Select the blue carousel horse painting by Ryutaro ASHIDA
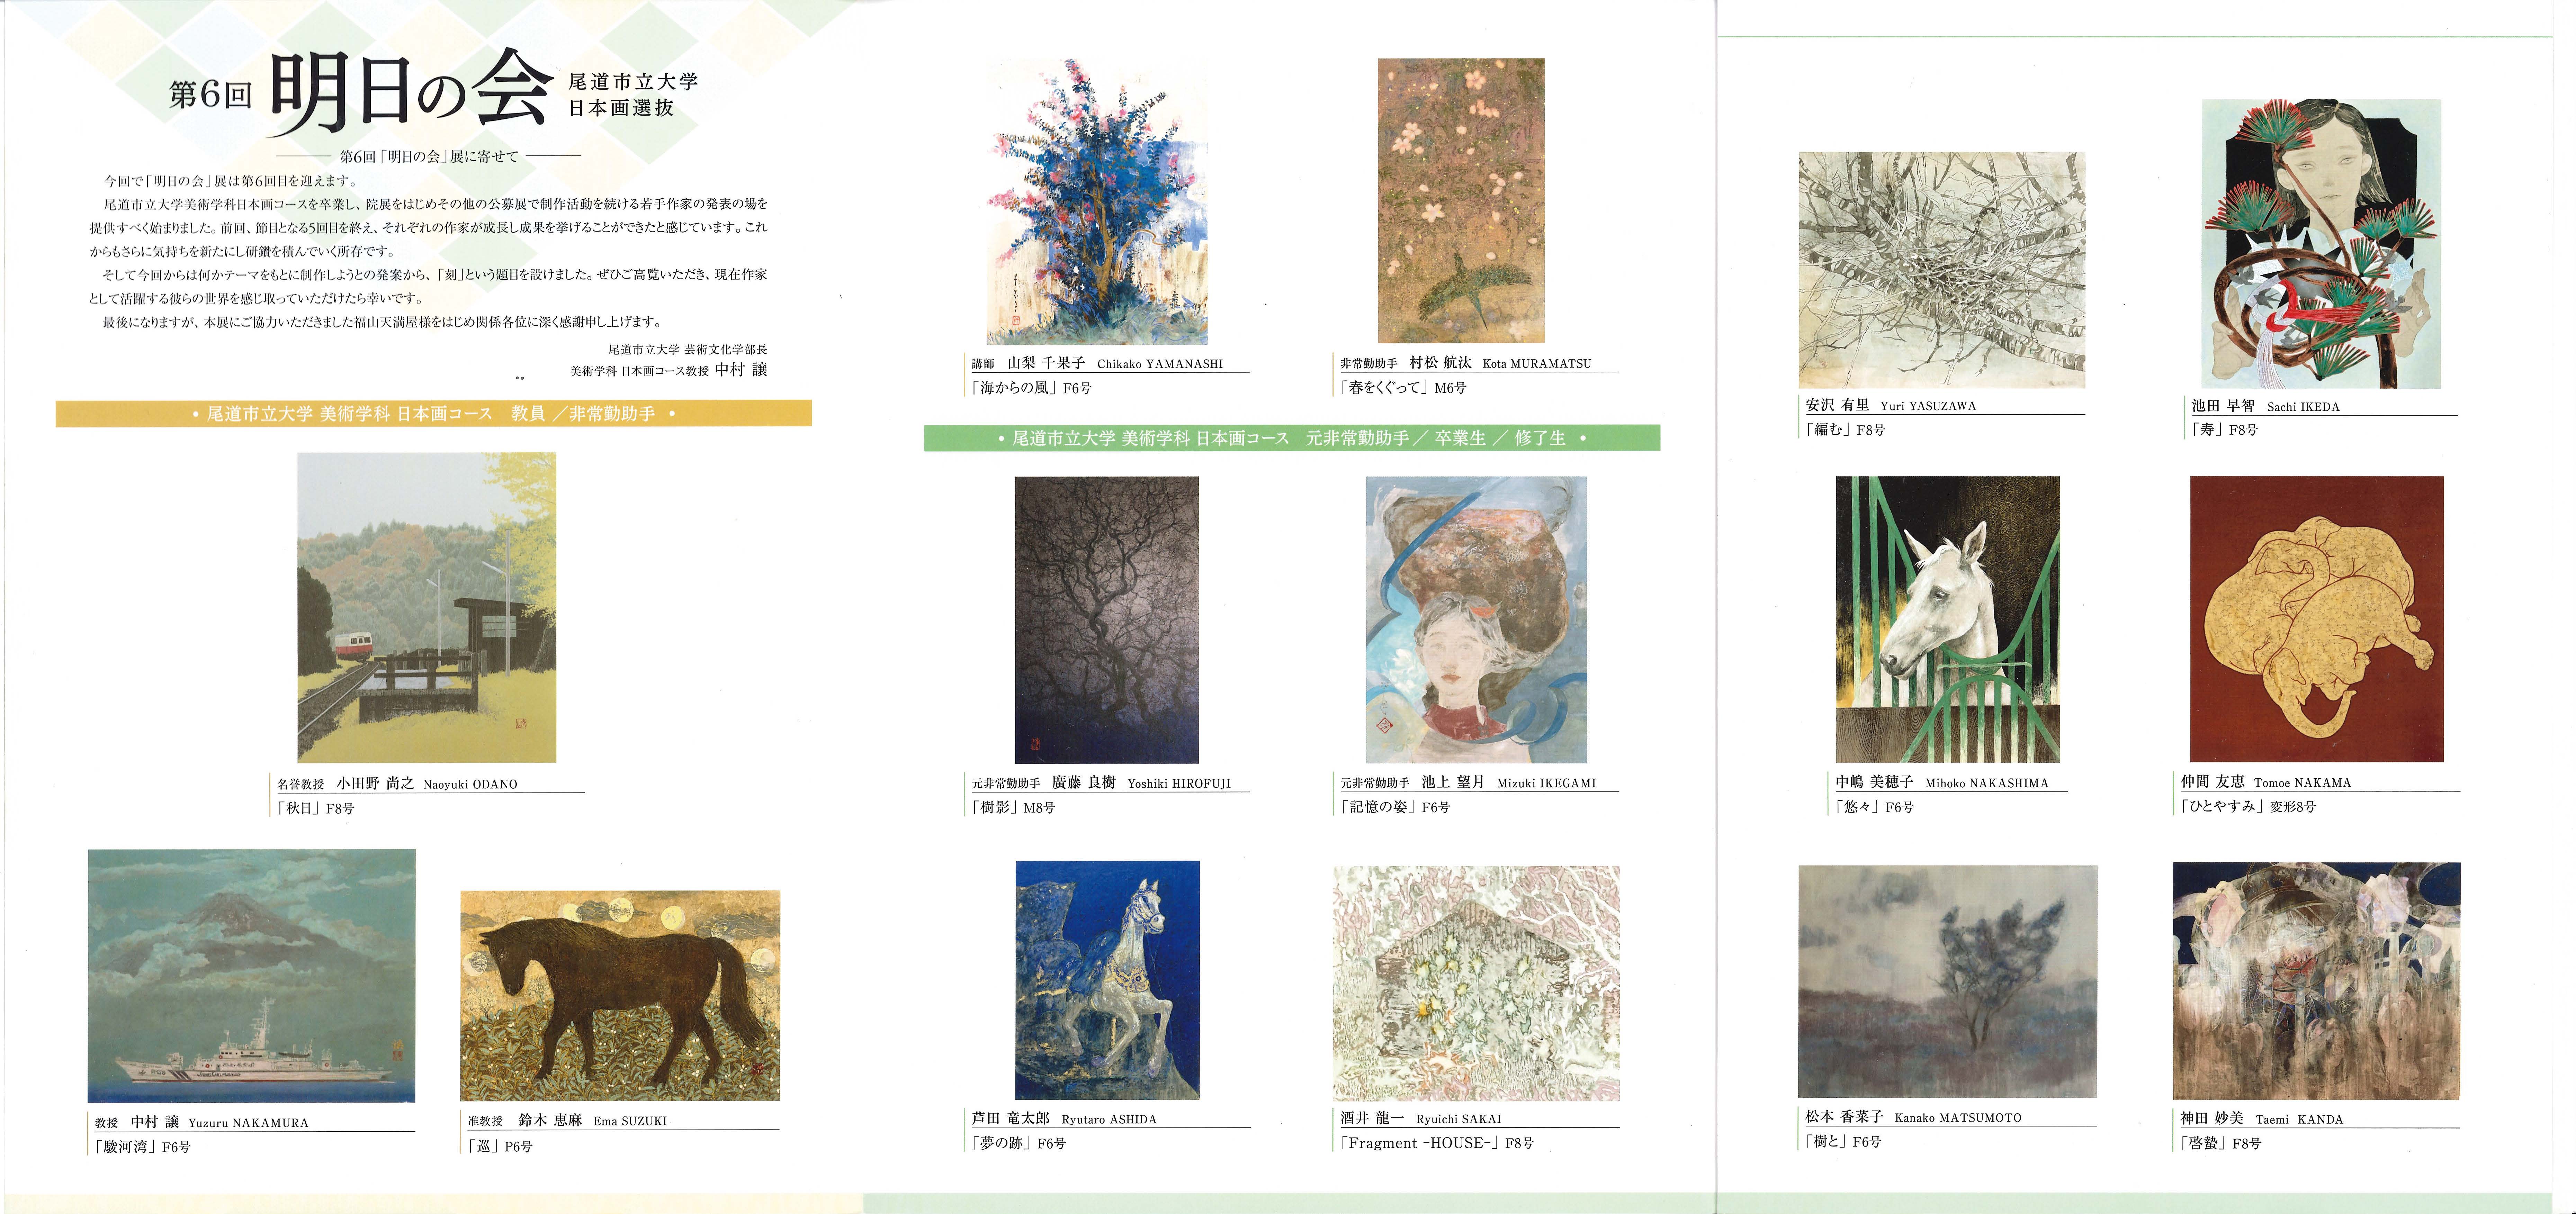The height and width of the screenshot is (1214, 2576). (x=1107, y=980)
